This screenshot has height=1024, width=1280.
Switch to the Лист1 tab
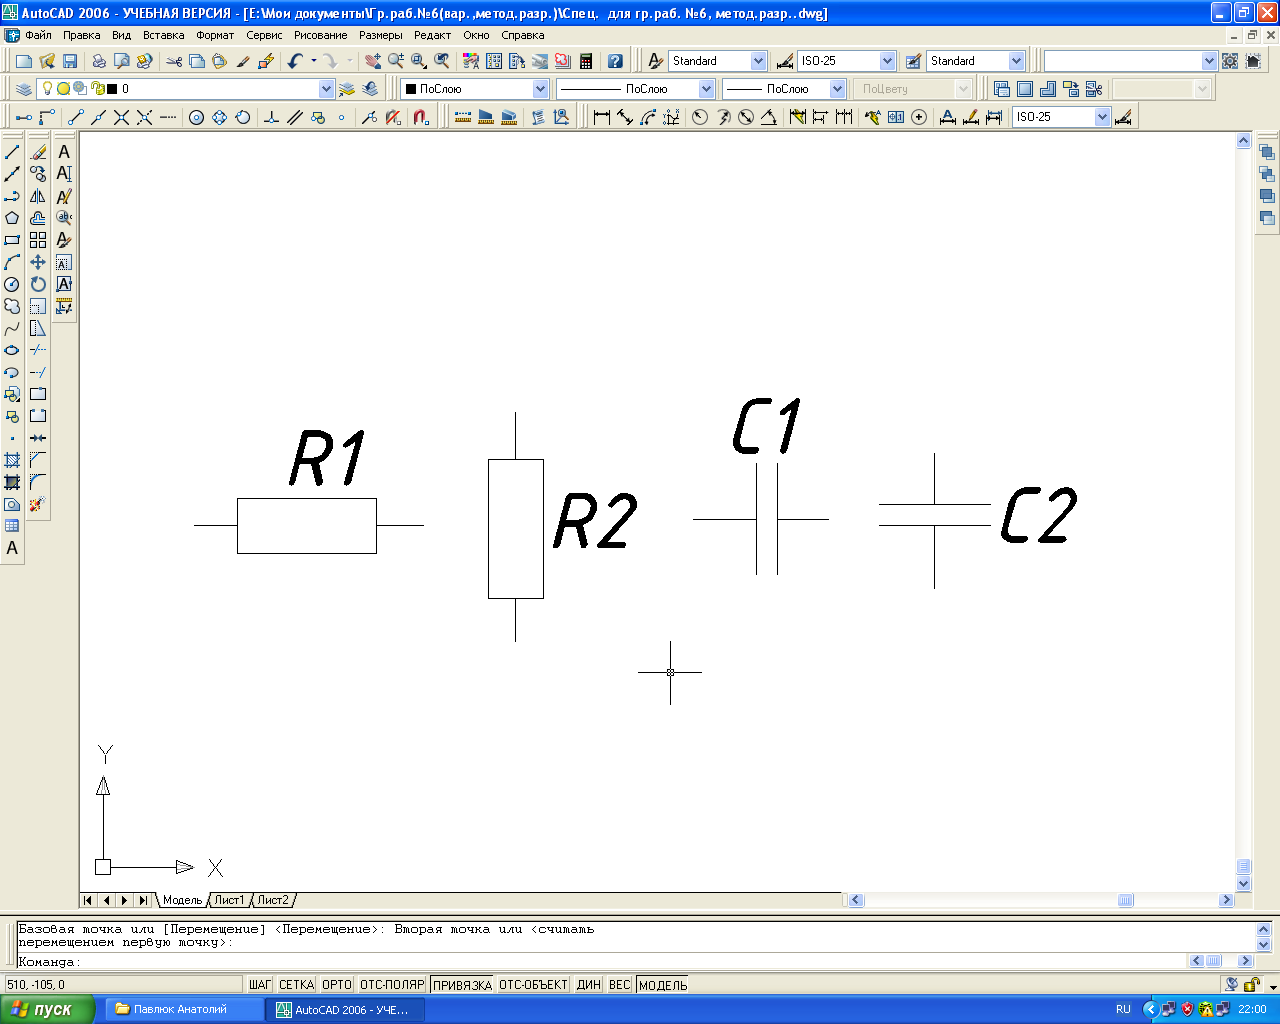tap(229, 900)
